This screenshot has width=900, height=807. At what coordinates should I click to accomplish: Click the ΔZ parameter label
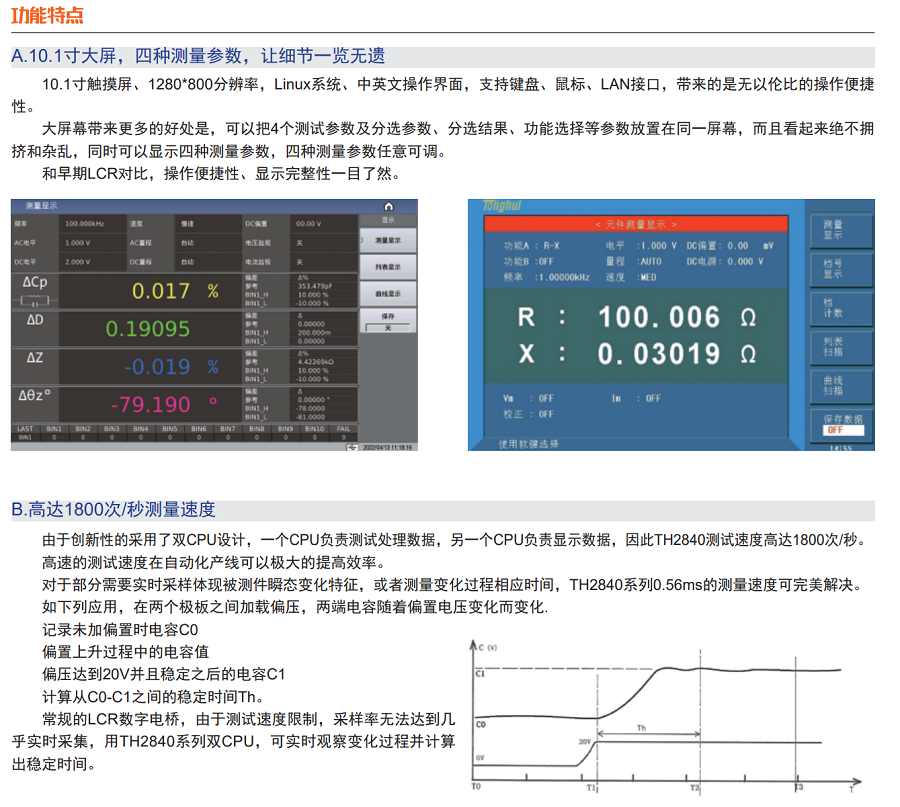tap(35, 357)
